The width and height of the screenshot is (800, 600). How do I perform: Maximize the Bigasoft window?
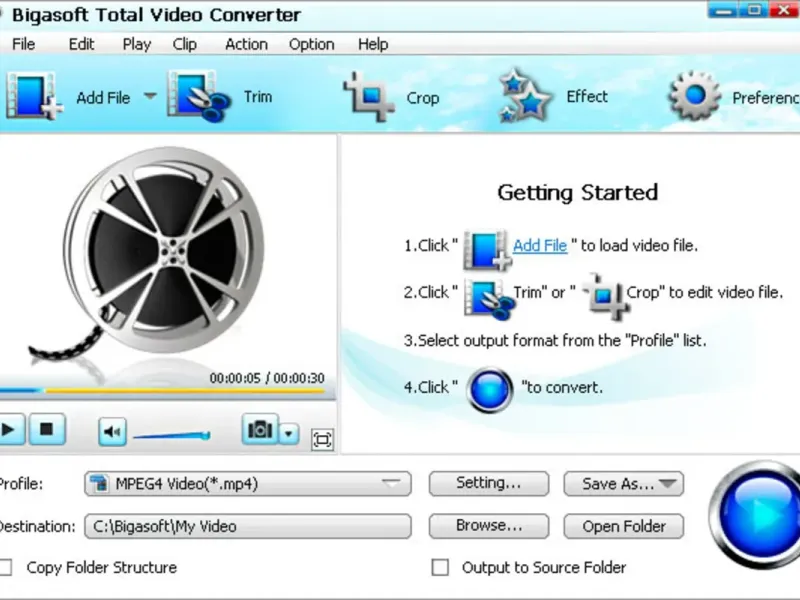(754, 10)
